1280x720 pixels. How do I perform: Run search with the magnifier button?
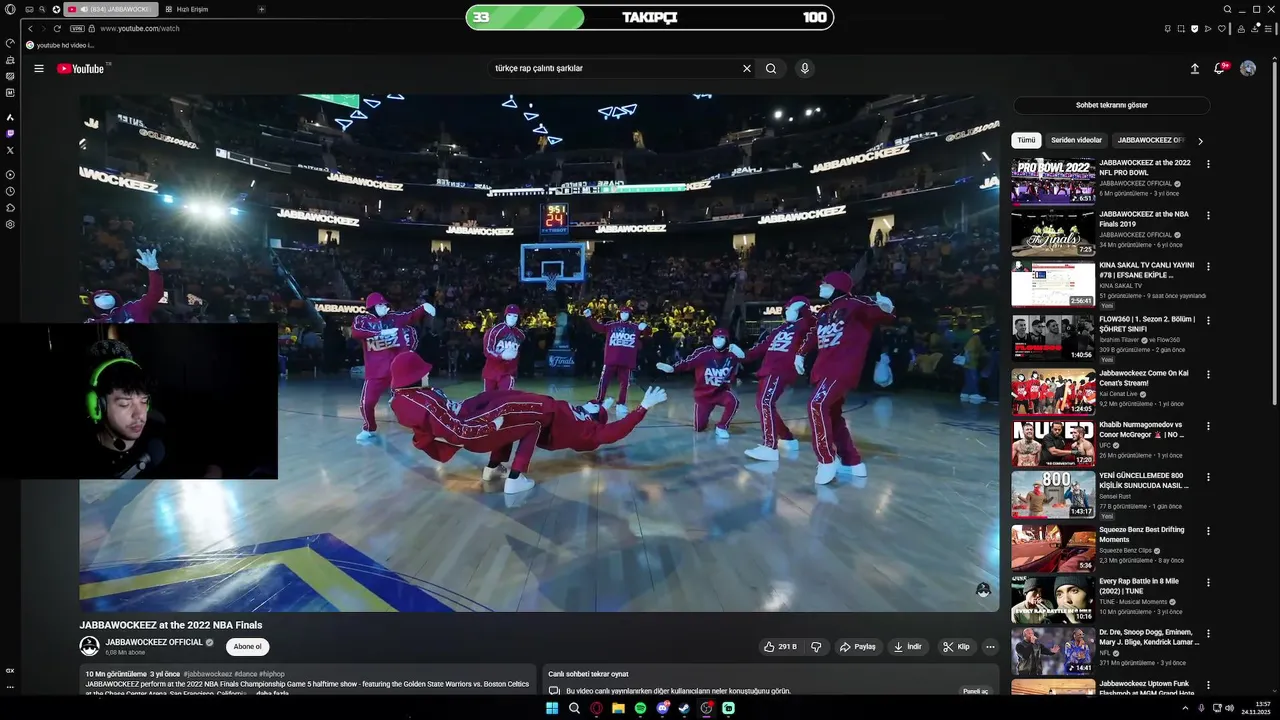(771, 69)
